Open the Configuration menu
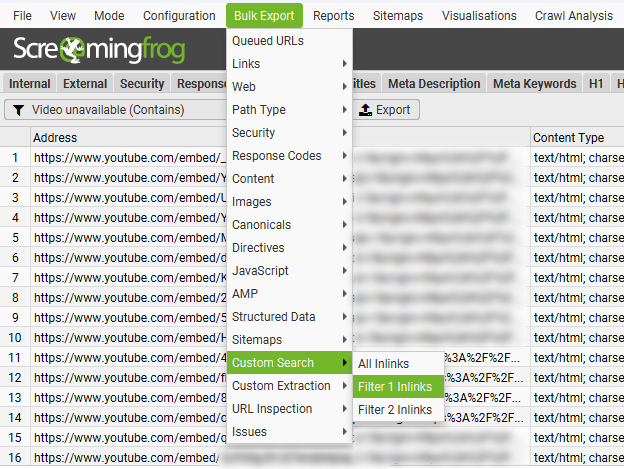The width and height of the screenshot is (624, 469). click(179, 16)
